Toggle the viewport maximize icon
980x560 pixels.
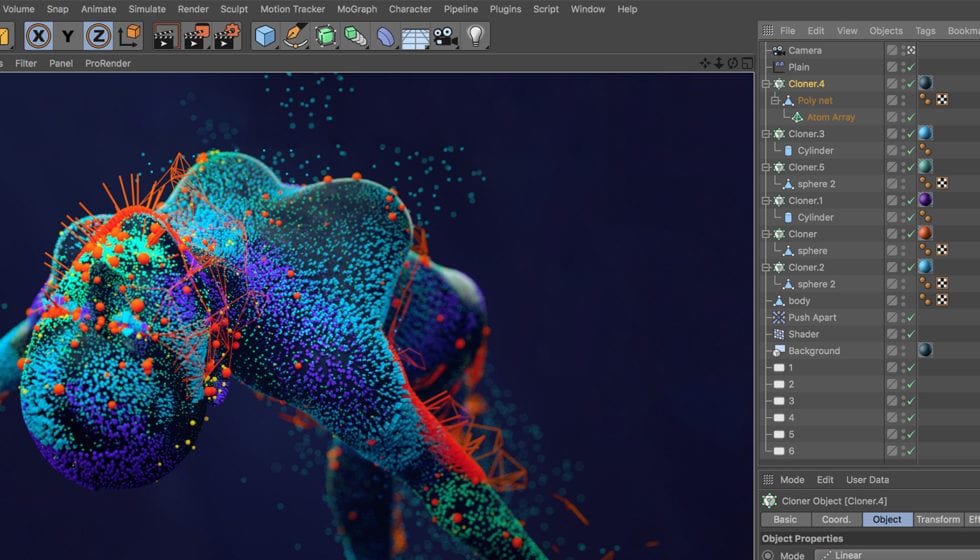click(x=747, y=63)
